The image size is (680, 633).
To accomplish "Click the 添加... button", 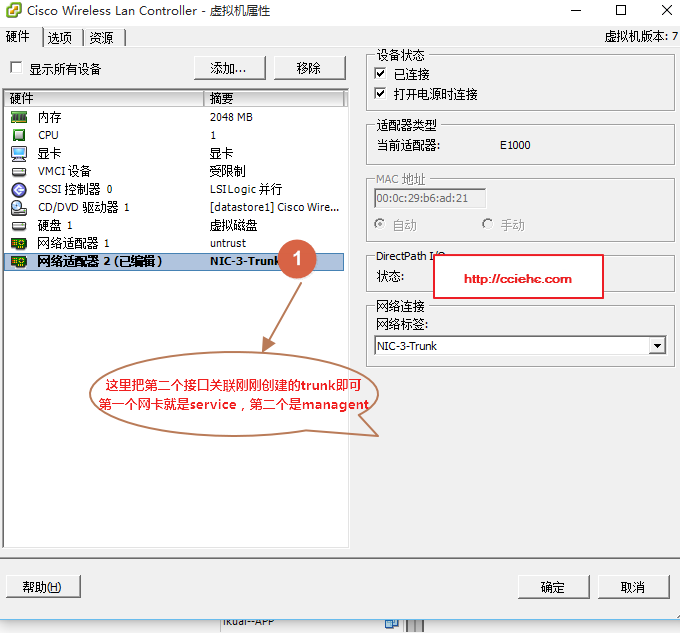I will (229, 68).
